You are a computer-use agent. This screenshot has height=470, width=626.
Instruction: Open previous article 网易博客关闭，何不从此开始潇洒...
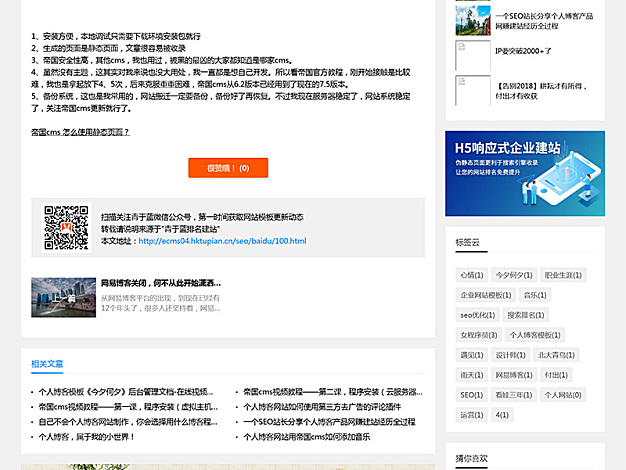click(161, 283)
